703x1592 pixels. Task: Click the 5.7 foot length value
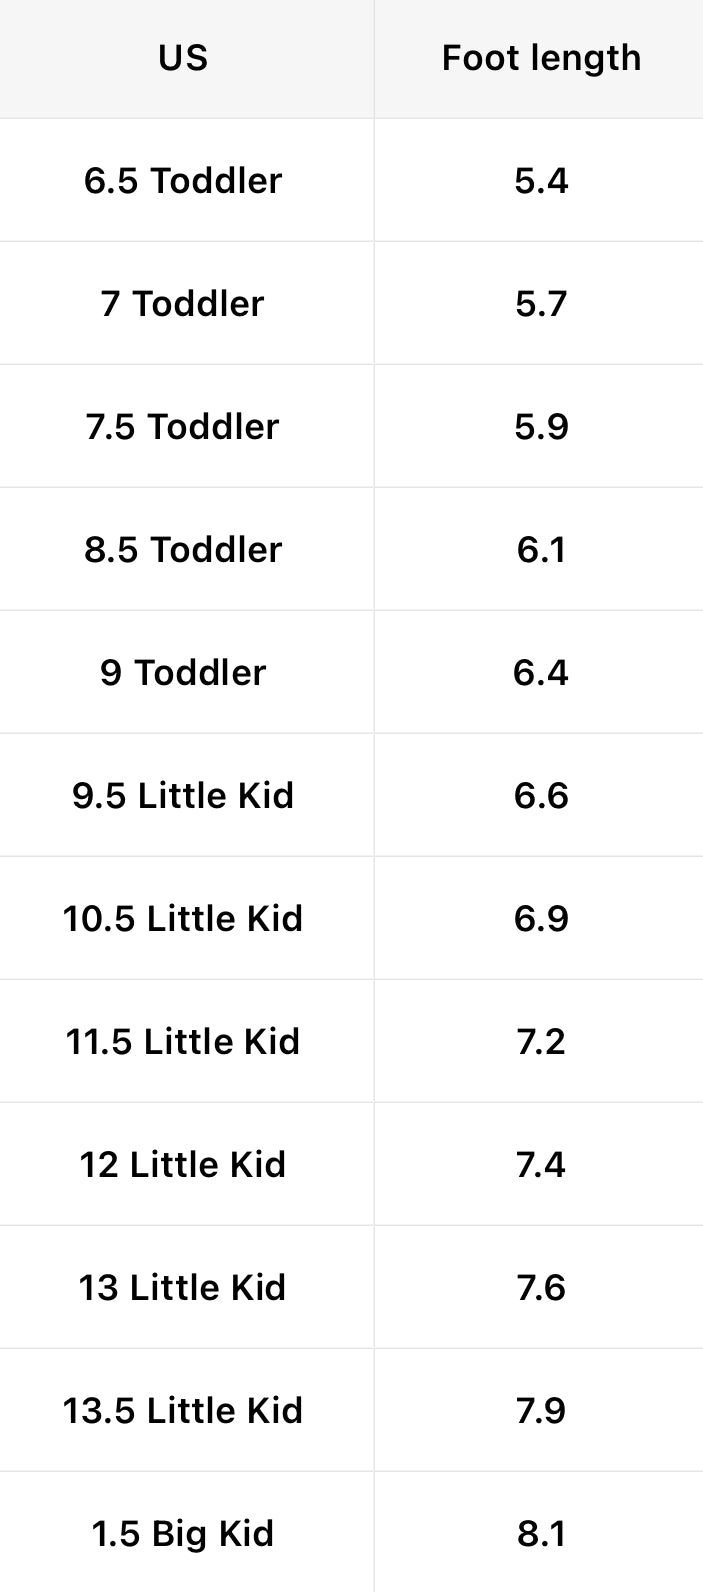541,304
